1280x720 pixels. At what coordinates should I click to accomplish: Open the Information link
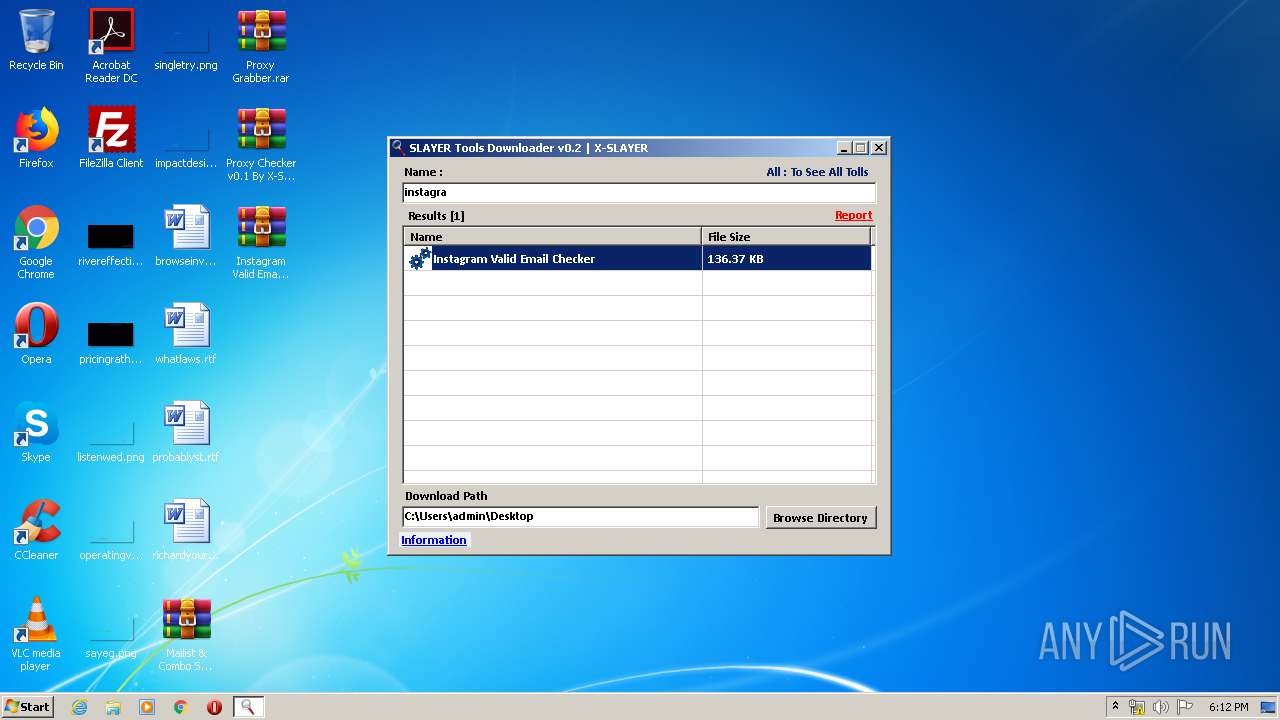pyautogui.click(x=434, y=540)
